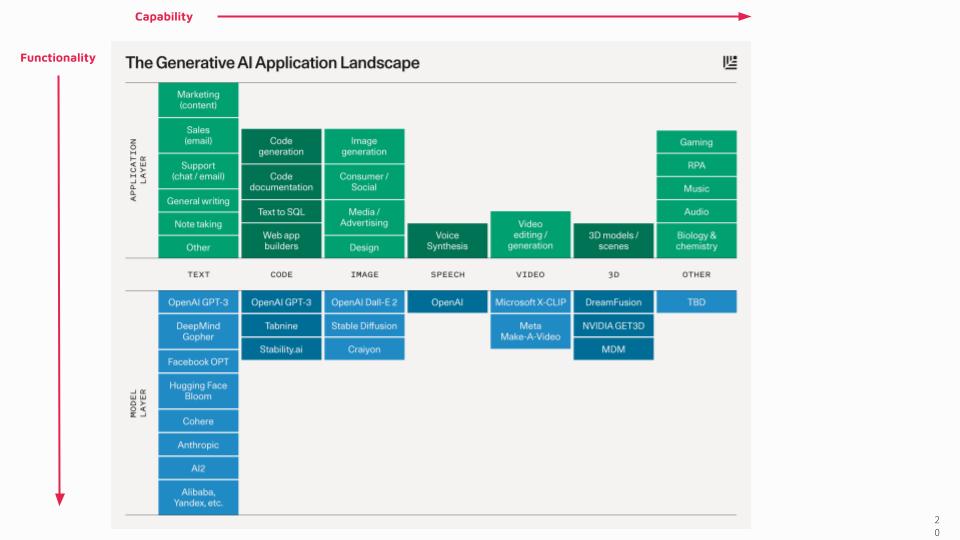Click the green Other box in the TEXT column

(x=198, y=247)
